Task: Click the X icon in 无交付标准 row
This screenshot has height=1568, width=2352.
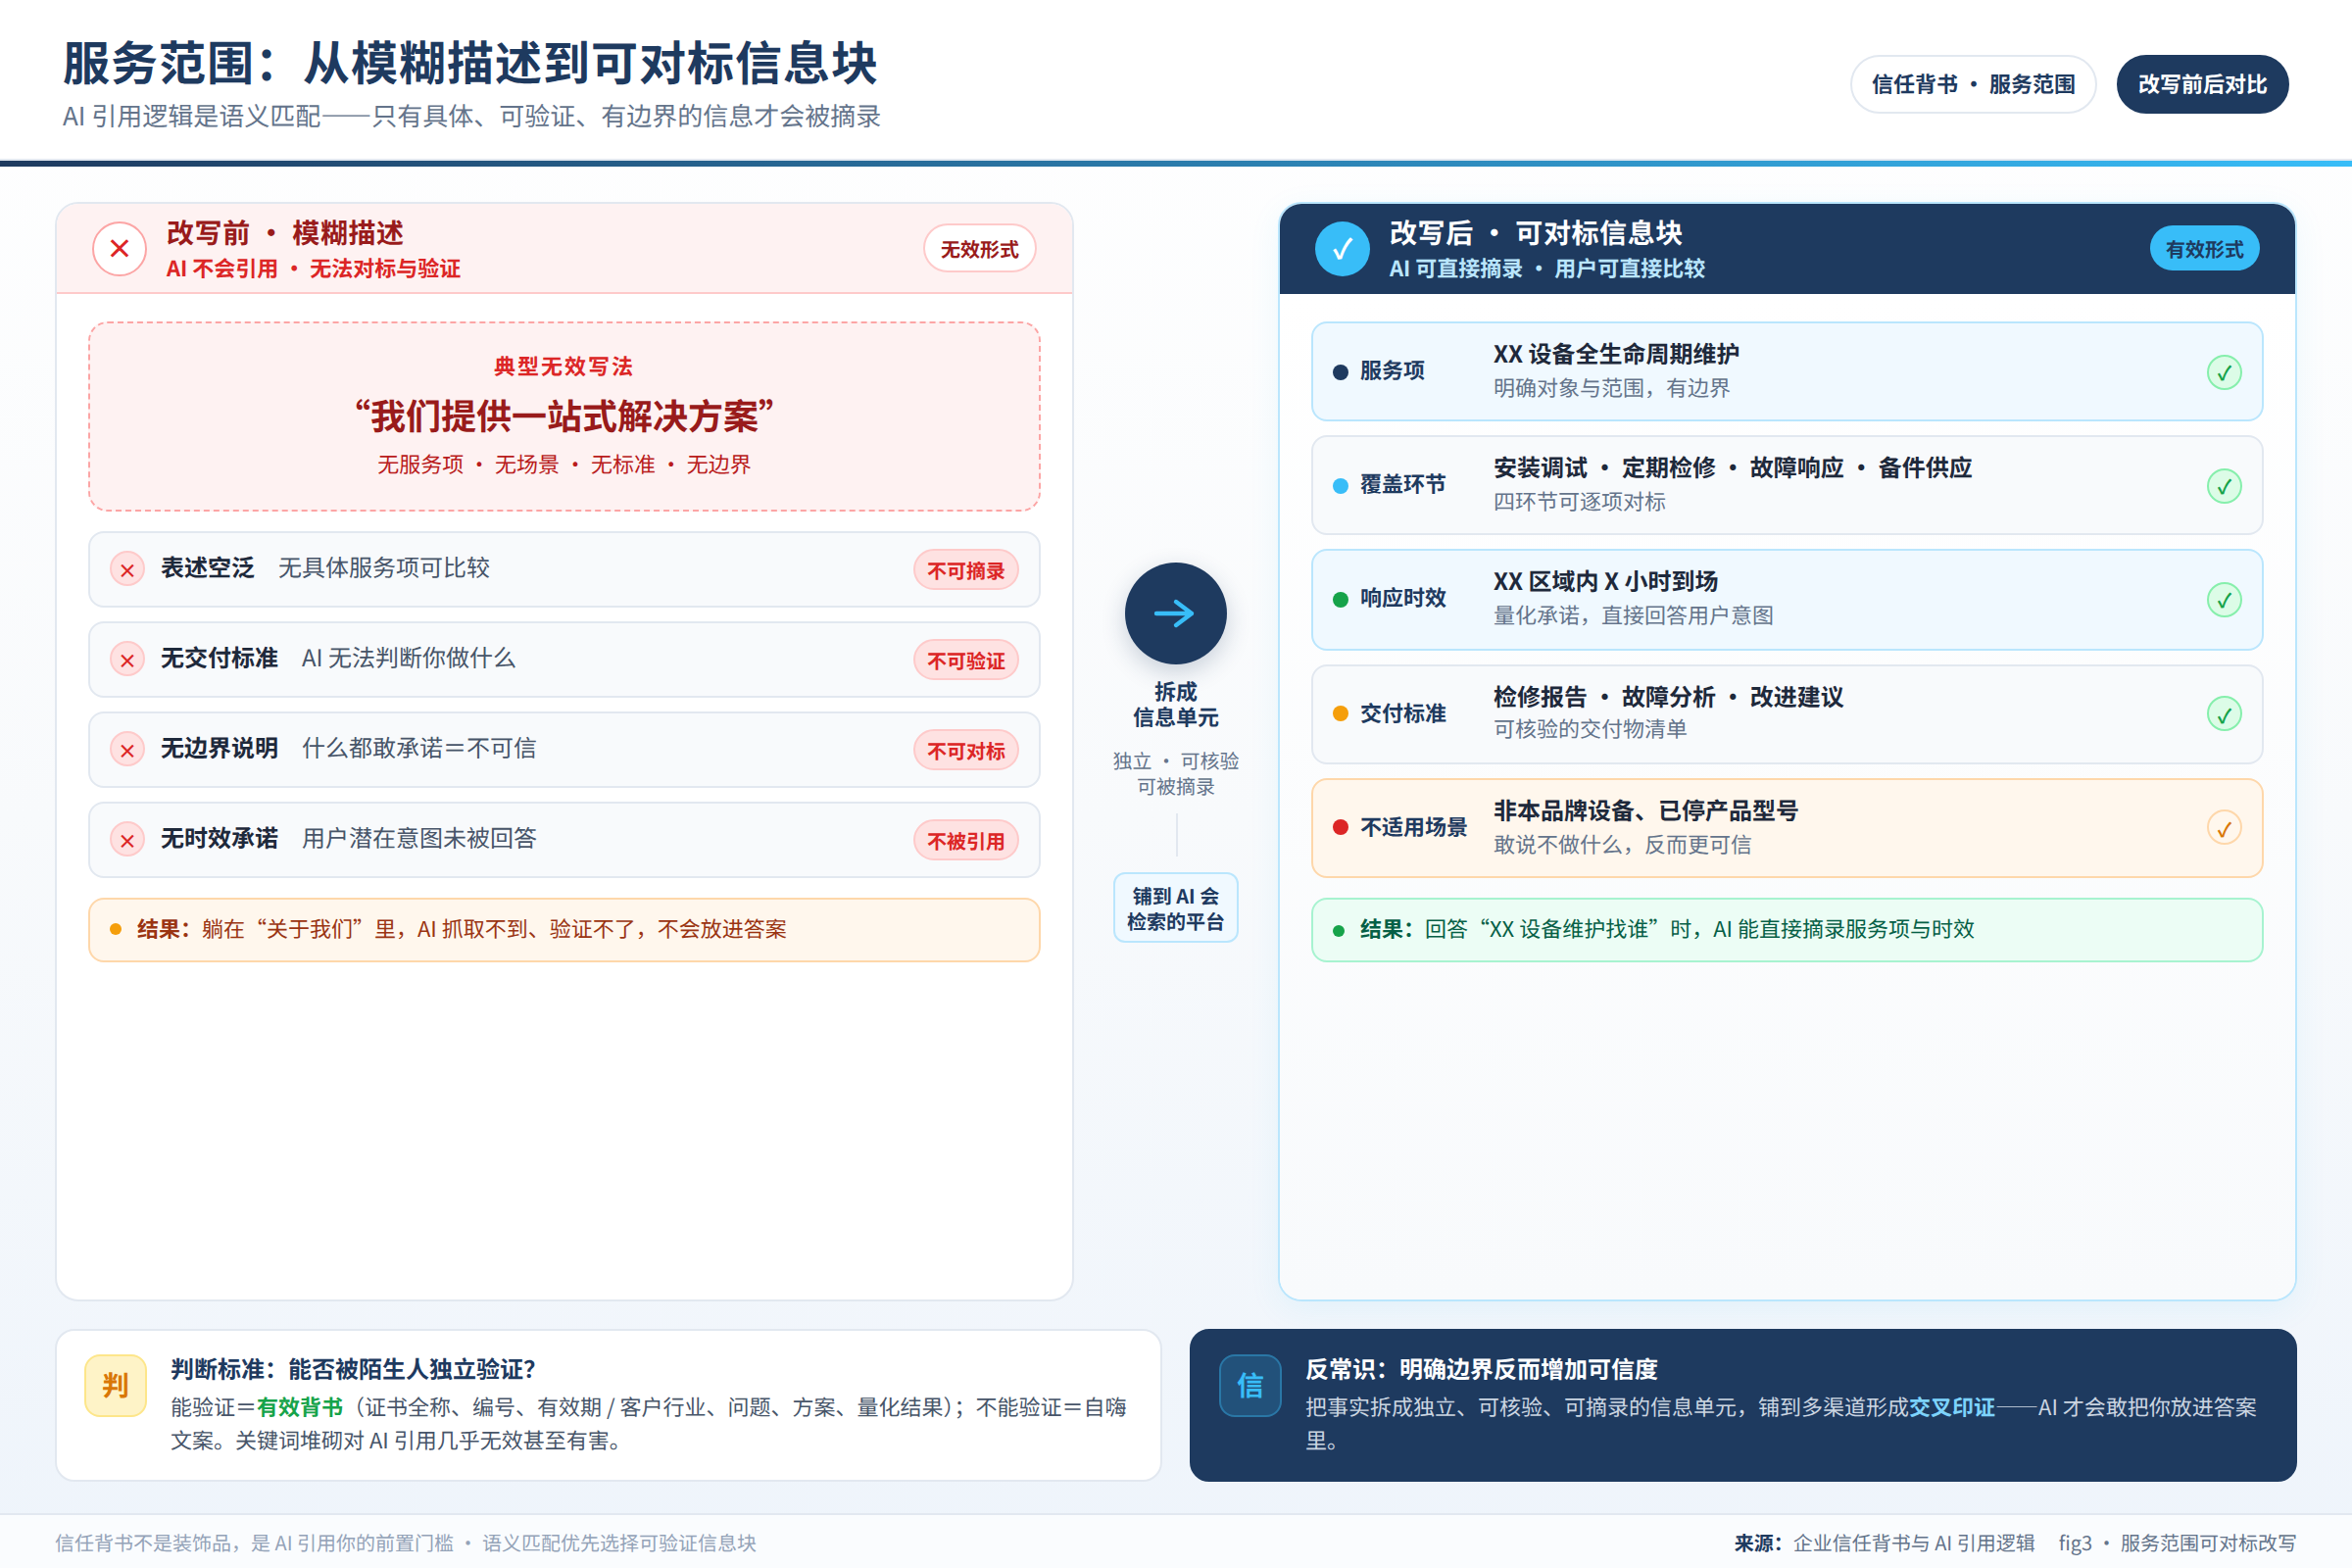Action: point(127,660)
